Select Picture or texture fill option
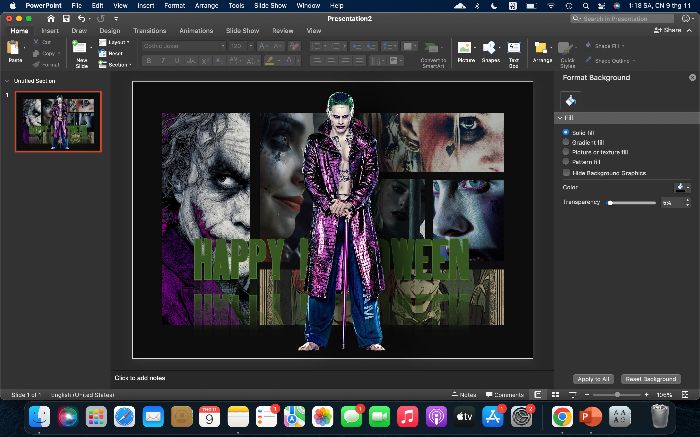The image size is (700, 437). [x=566, y=152]
